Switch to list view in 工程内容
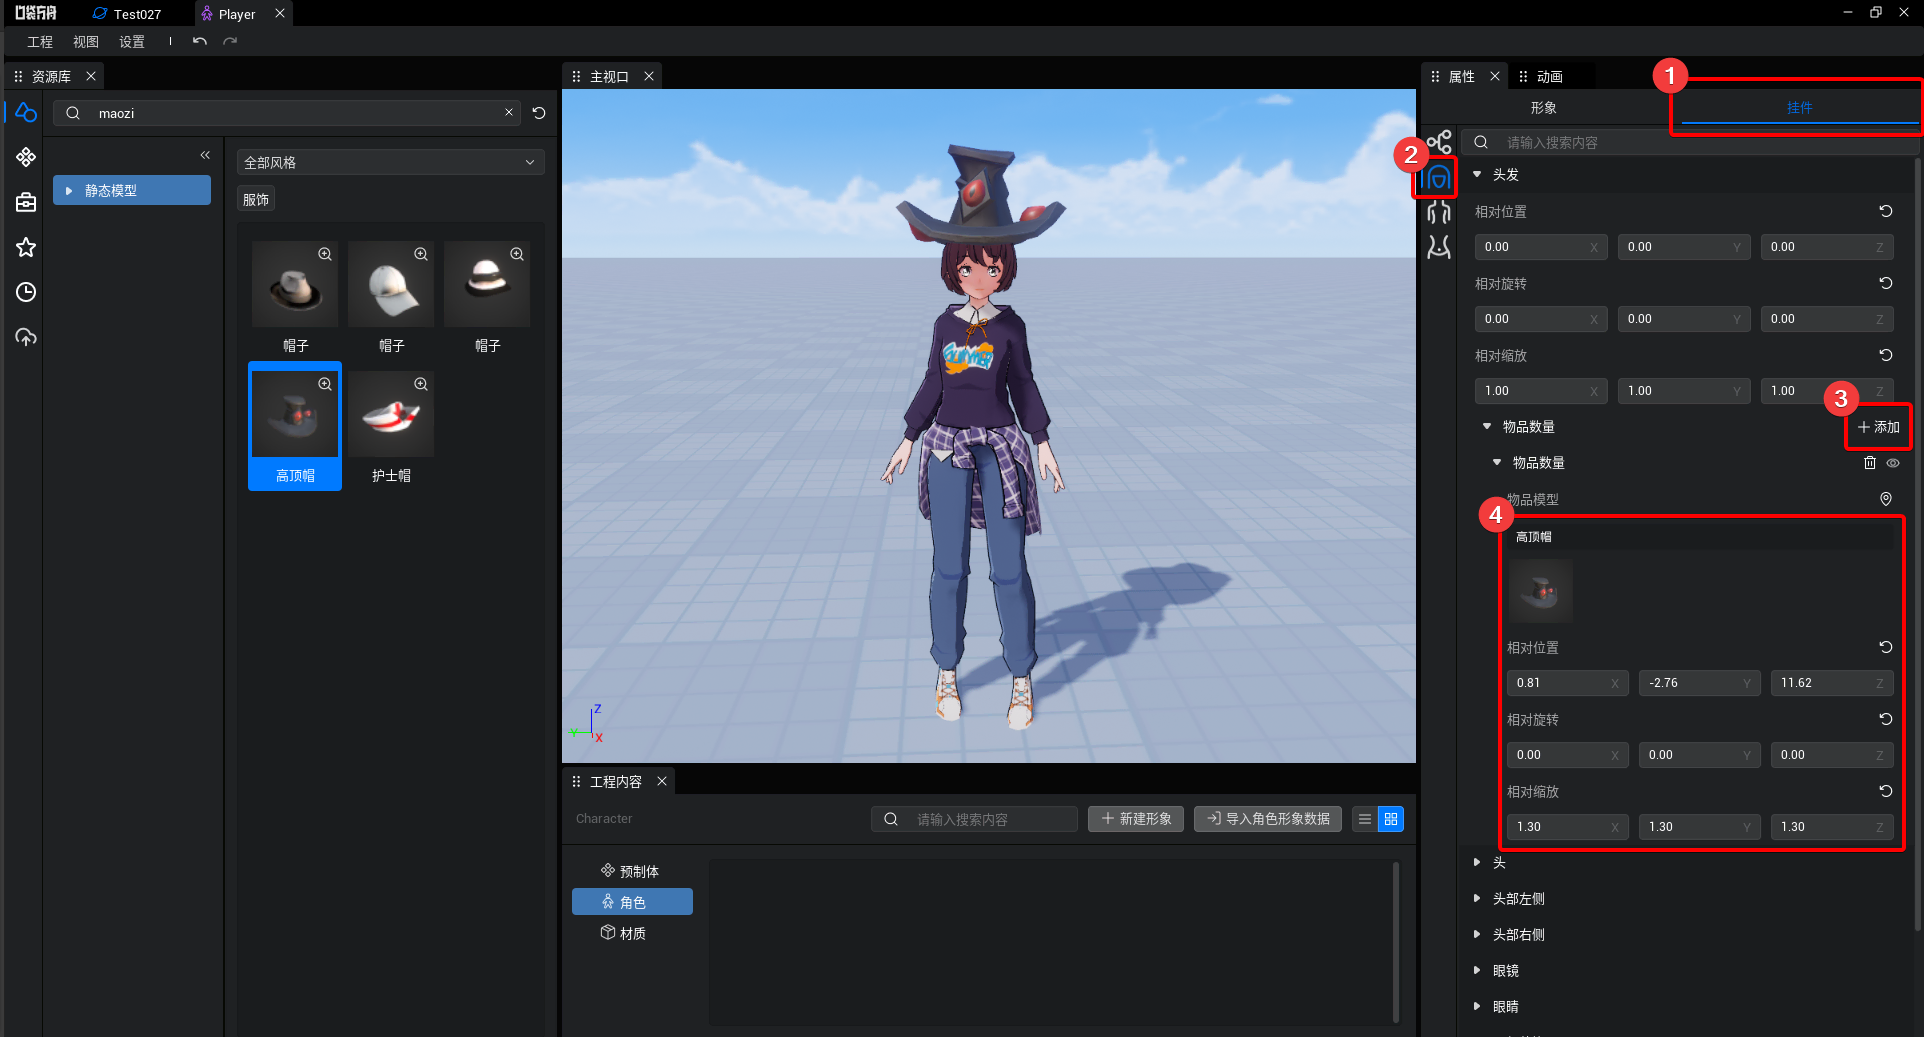 pos(1365,819)
